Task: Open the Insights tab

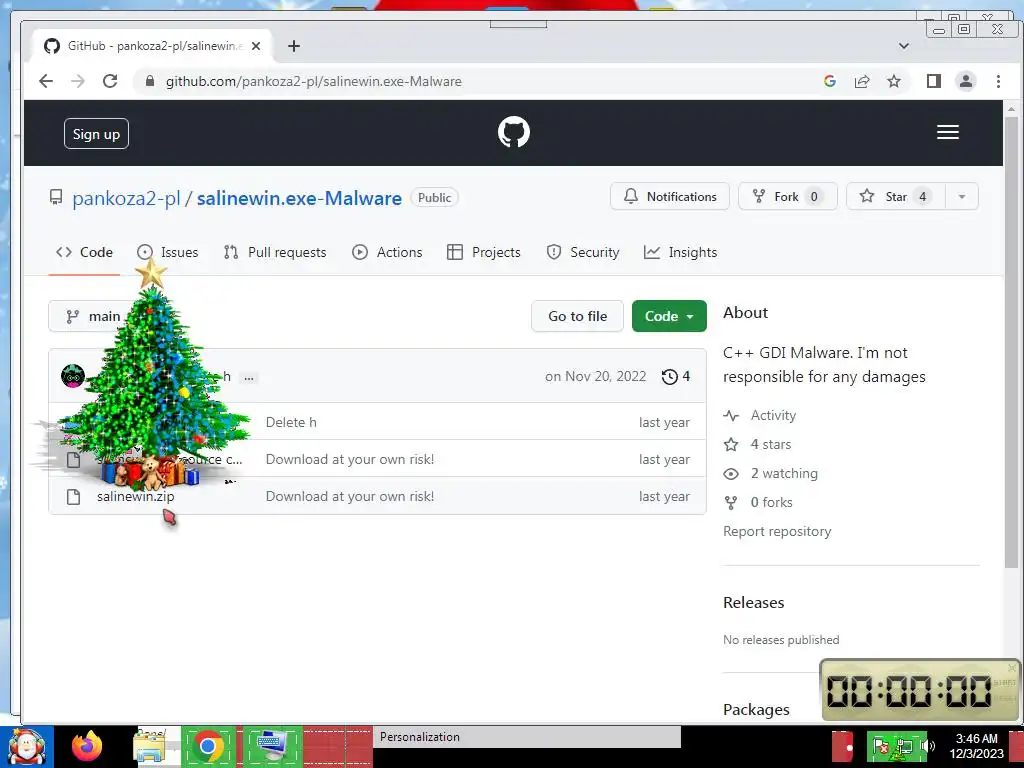Action: coord(680,252)
